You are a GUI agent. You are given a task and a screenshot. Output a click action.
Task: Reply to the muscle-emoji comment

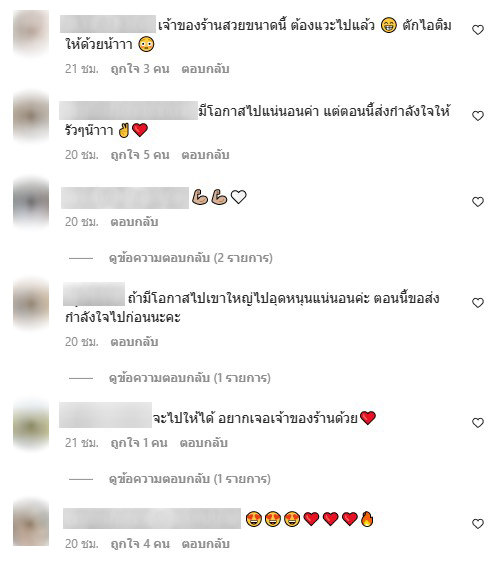tap(134, 222)
